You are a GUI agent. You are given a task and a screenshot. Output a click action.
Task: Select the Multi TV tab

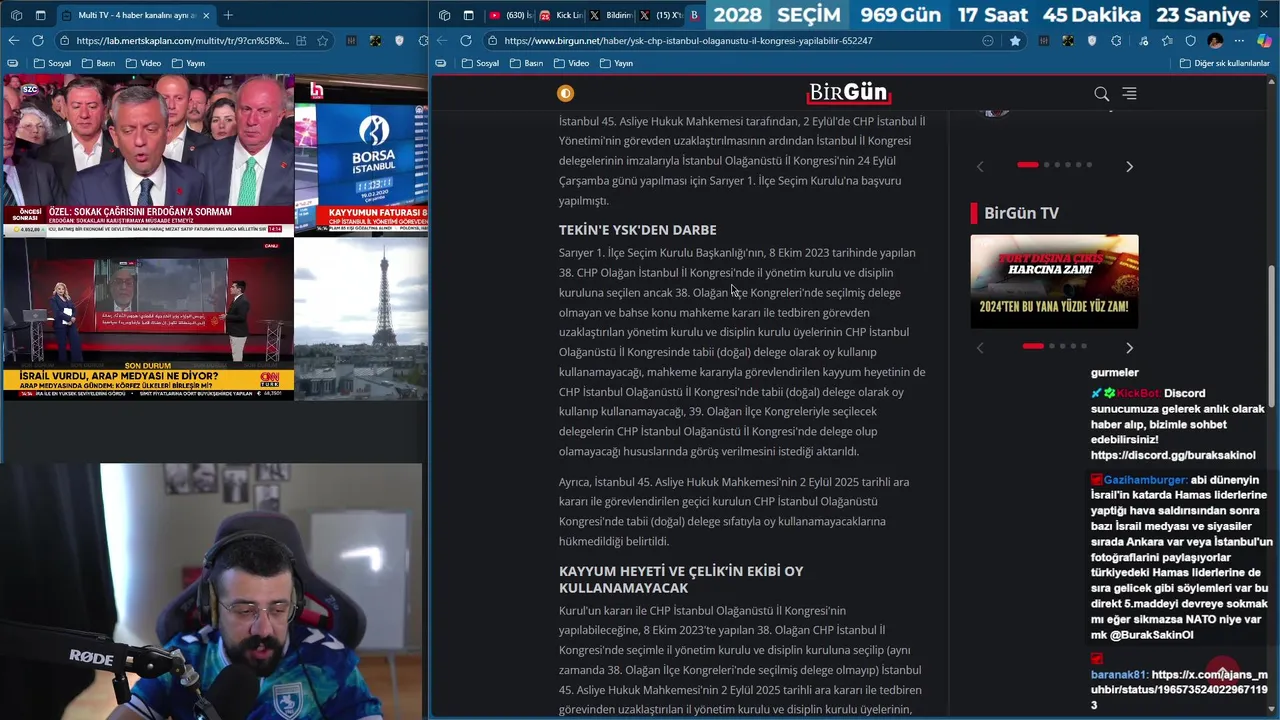[x=135, y=15]
